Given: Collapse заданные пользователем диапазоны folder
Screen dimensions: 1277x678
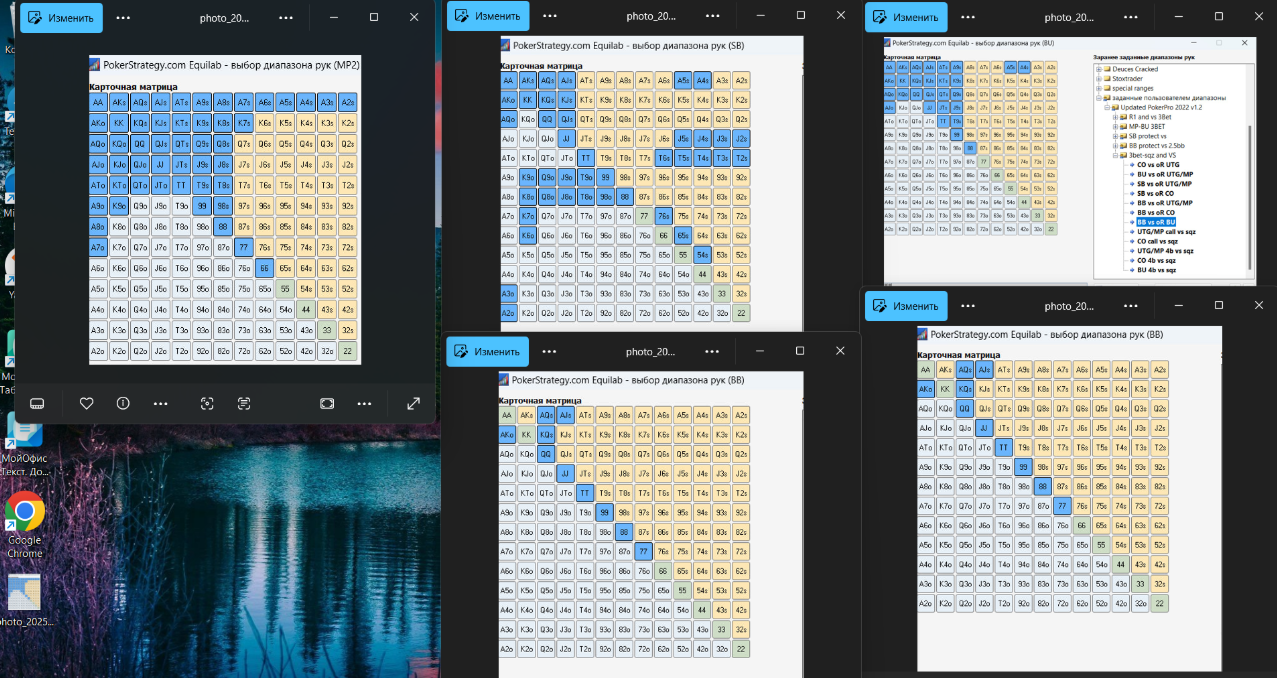Looking at the screenshot, I should coord(1098,98).
